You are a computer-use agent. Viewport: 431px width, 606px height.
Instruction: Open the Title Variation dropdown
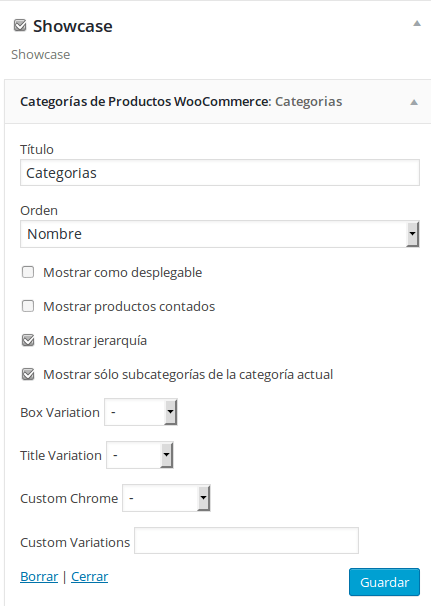140,455
